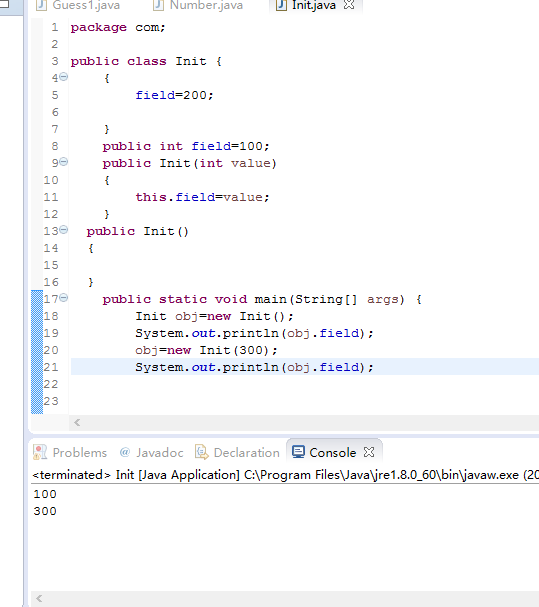Close the Console view
Screen dimensions: 539x607
[x=369, y=452]
